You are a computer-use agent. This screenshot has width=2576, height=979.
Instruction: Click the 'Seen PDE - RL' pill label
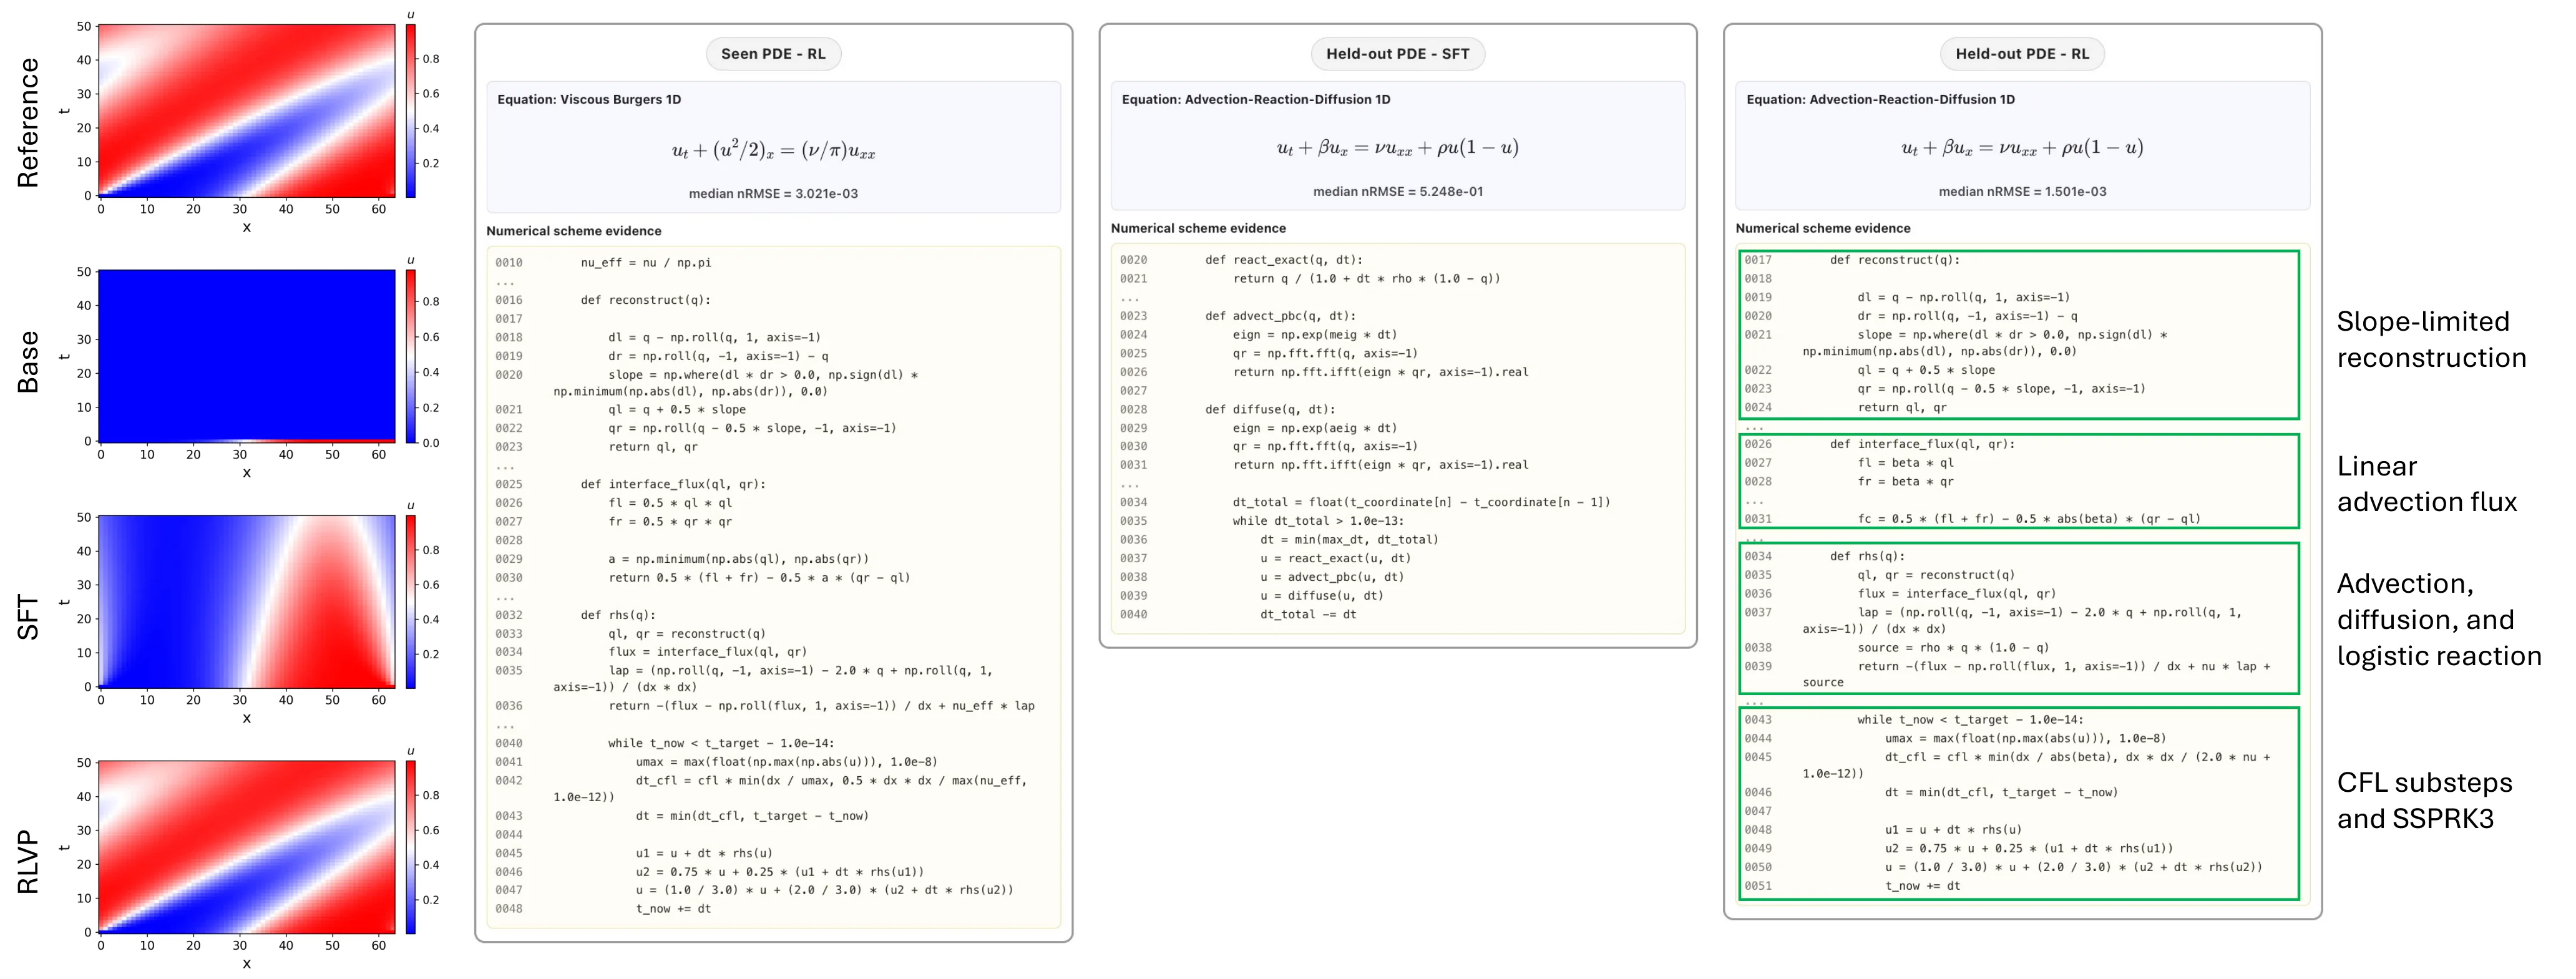773,54
